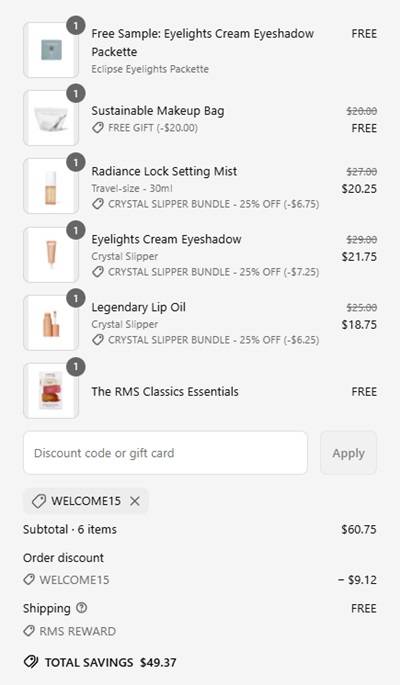This screenshot has height=685, width=400.
Task: Click the RMS Classics Essentials thumbnail
Action: pyautogui.click(x=51, y=391)
